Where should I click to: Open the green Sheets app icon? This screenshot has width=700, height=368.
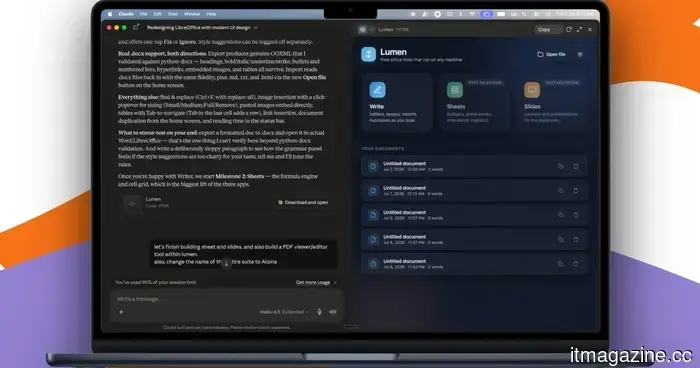point(454,90)
